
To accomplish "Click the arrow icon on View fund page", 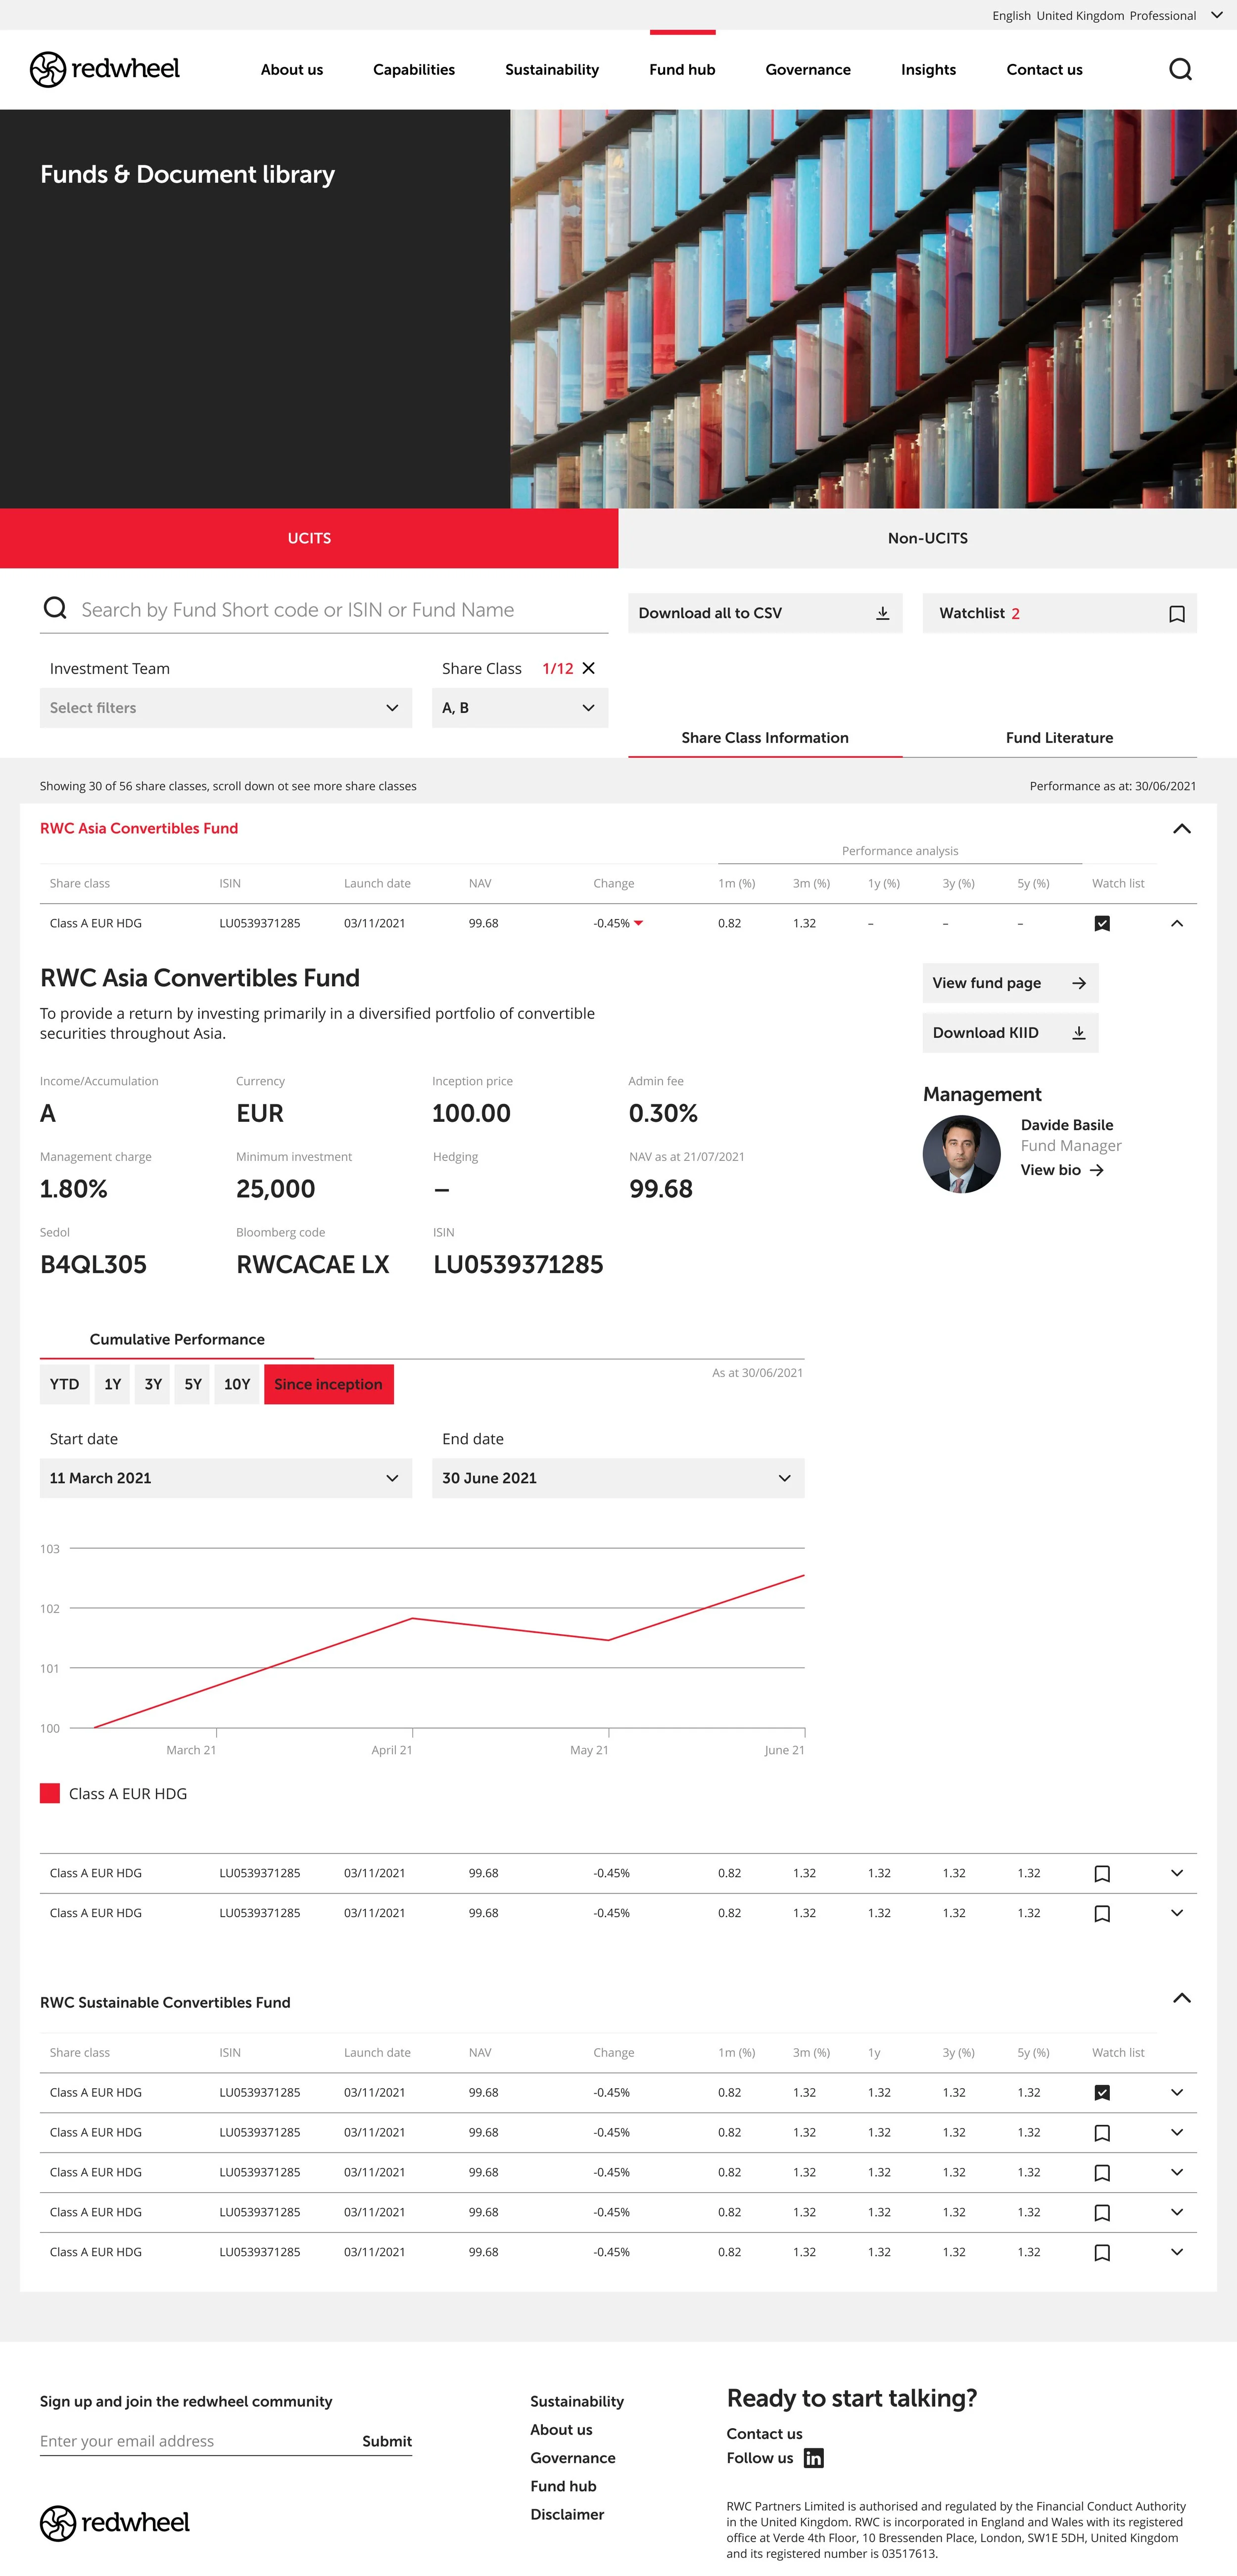I will coord(1079,983).
